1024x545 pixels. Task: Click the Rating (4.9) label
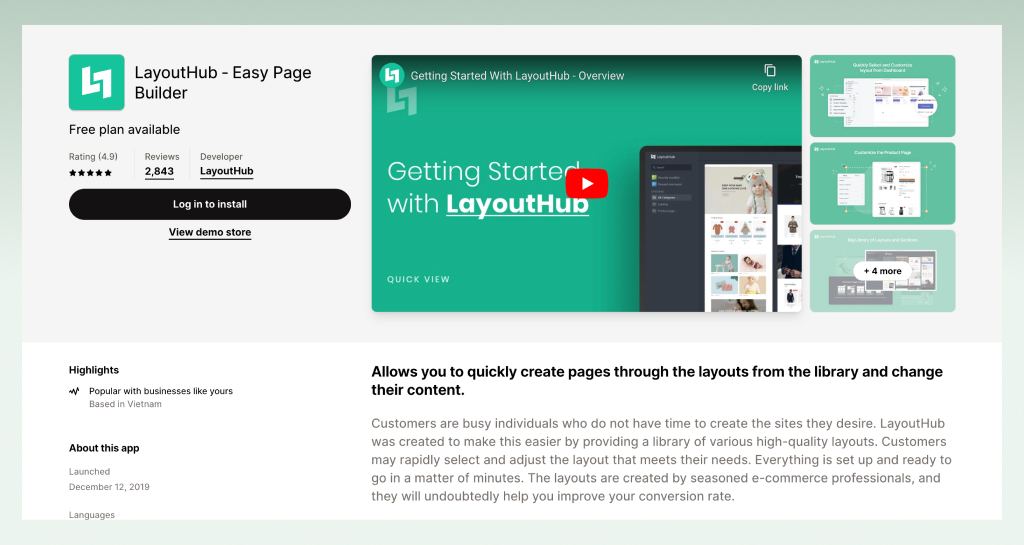[x=93, y=157]
